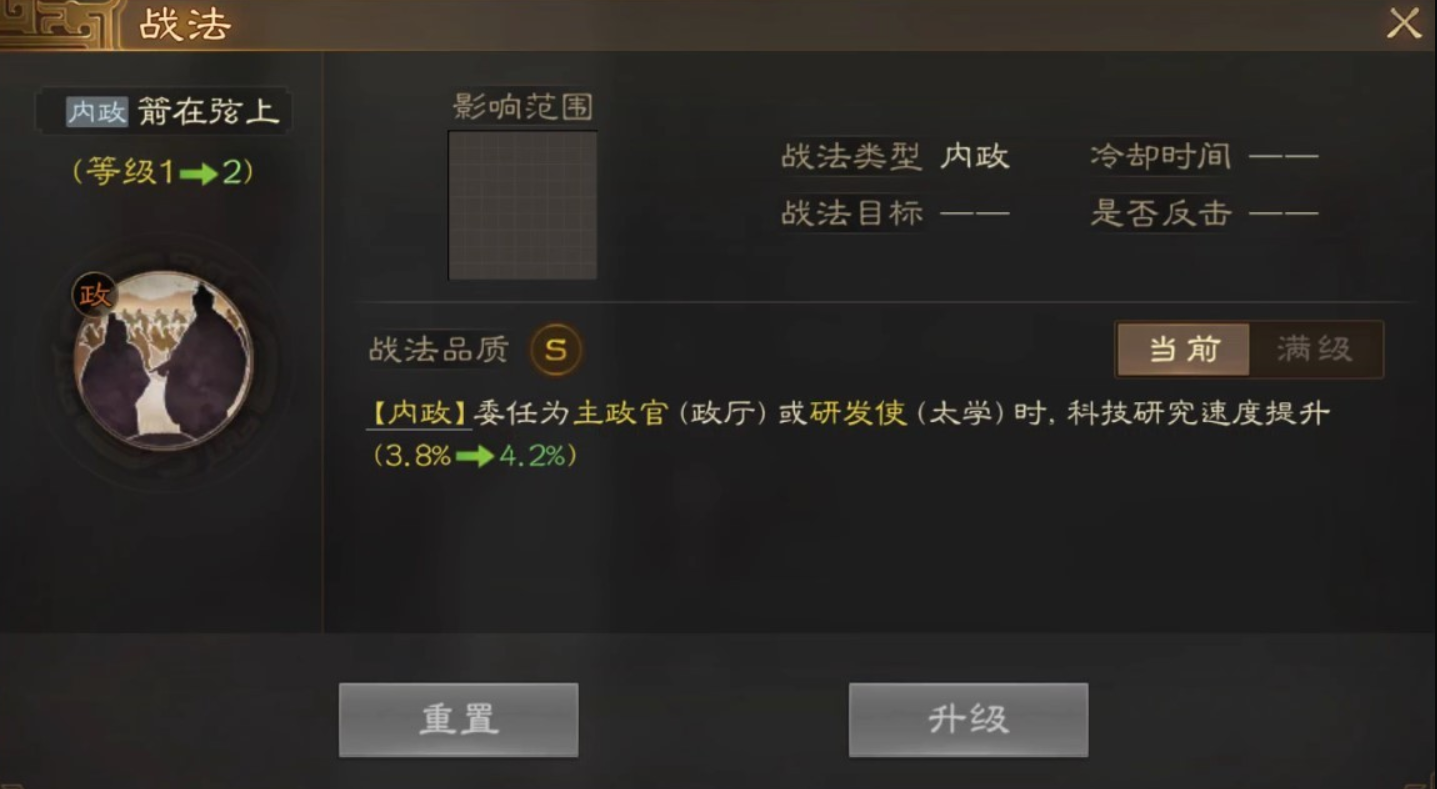
Task: Switch to the 当前 view
Action: pos(1184,349)
